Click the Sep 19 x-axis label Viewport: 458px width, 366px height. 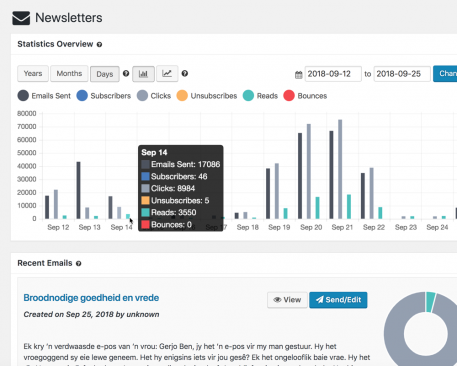coord(279,227)
